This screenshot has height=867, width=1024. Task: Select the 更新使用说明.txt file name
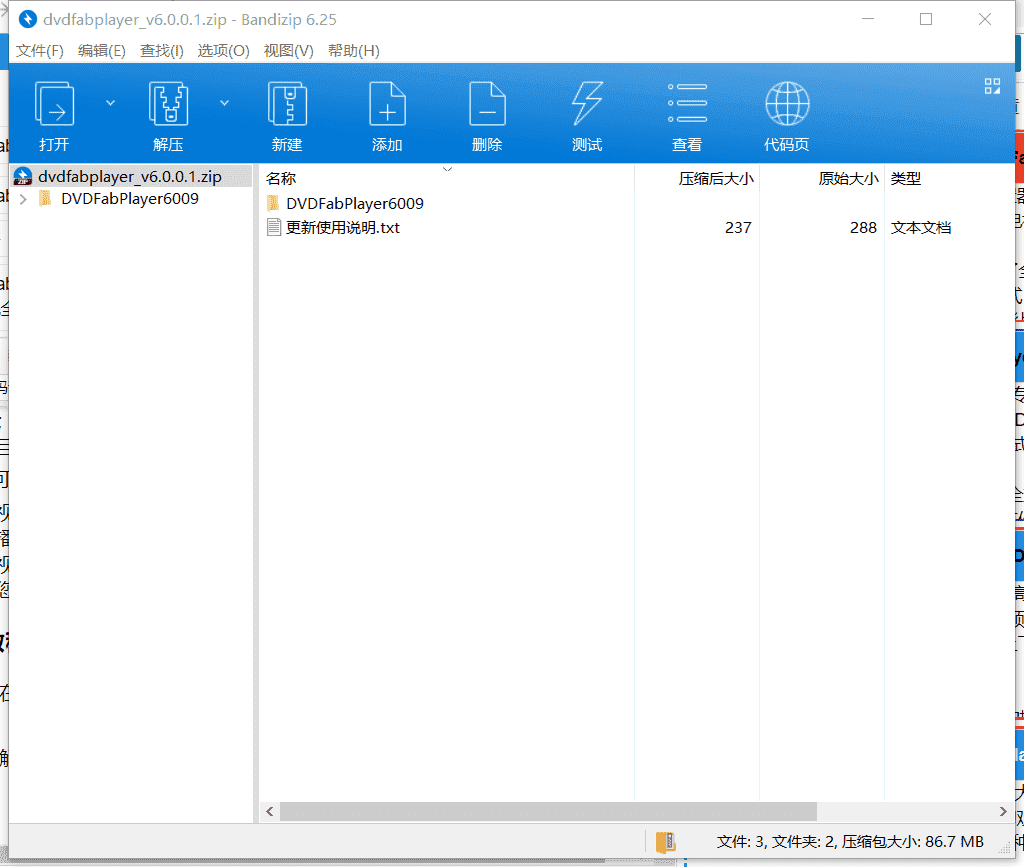pos(343,227)
